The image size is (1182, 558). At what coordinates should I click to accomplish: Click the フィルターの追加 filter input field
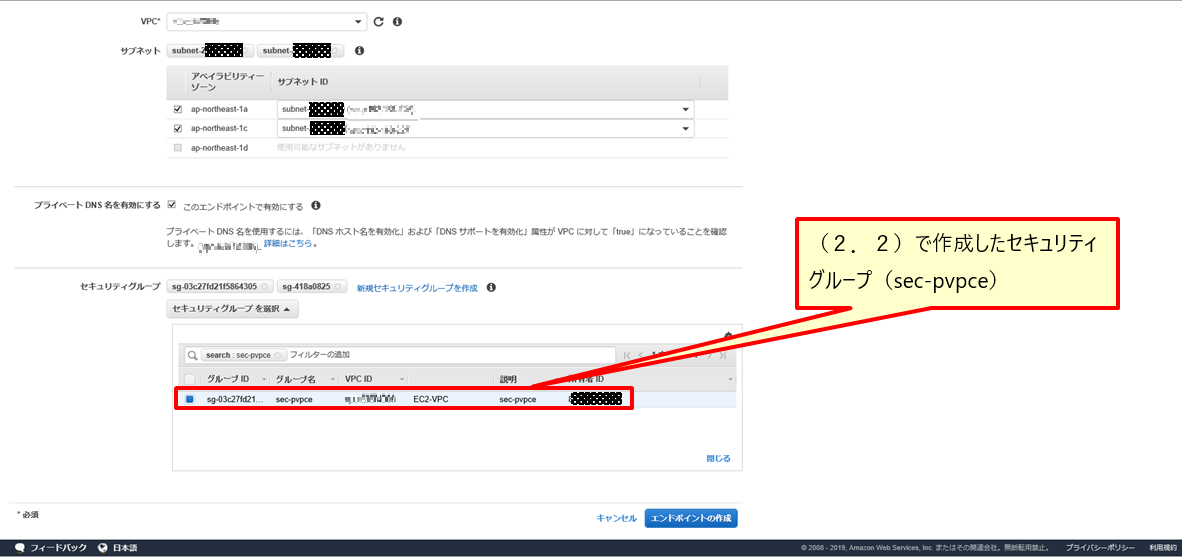coord(450,355)
